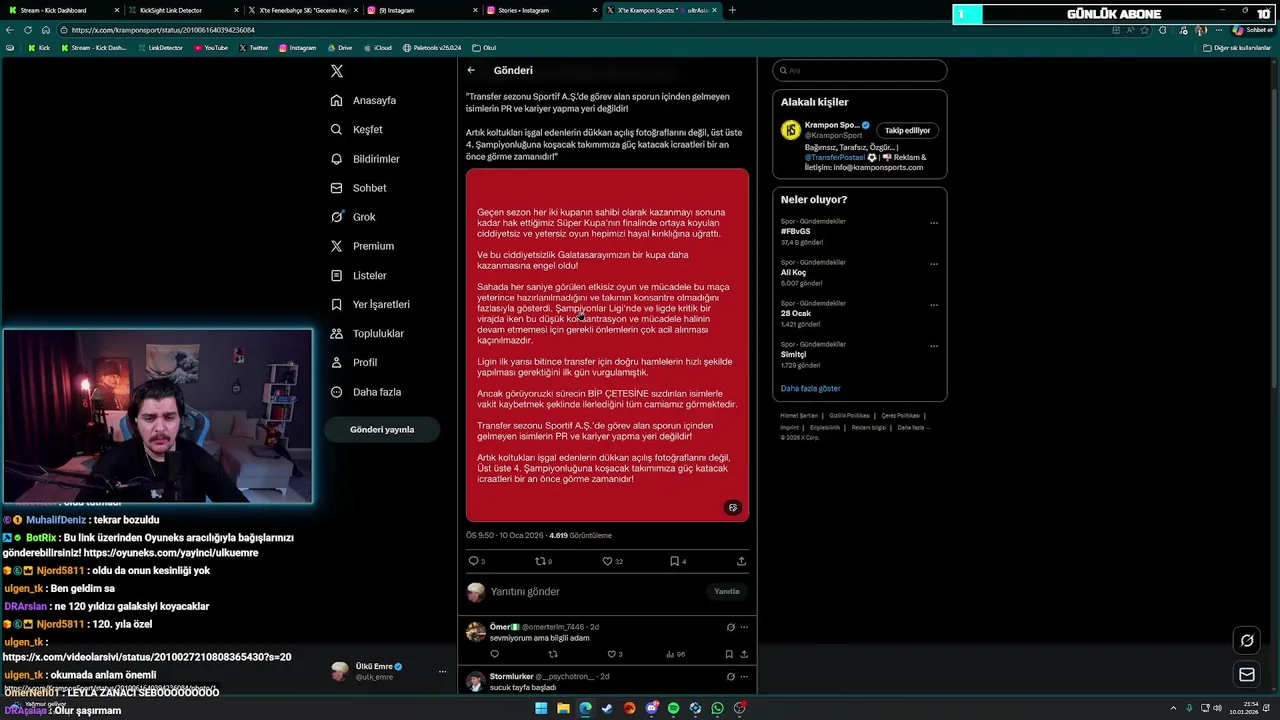Bookmark the main post
The height and width of the screenshot is (720, 1280).
(674, 561)
